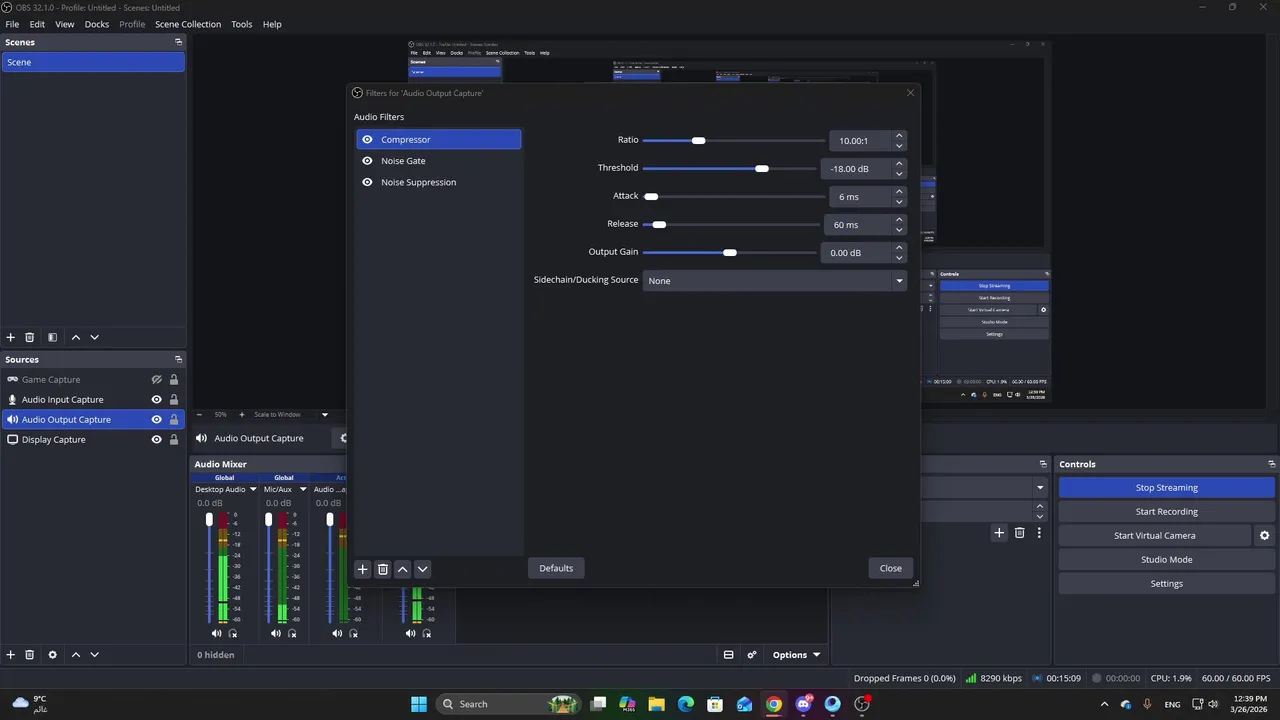
Task: Decrease Release value with down arrow
Action: point(899,230)
